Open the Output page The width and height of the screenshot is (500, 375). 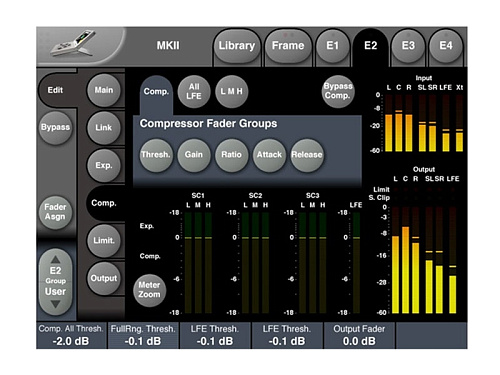click(x=104, y=278)
